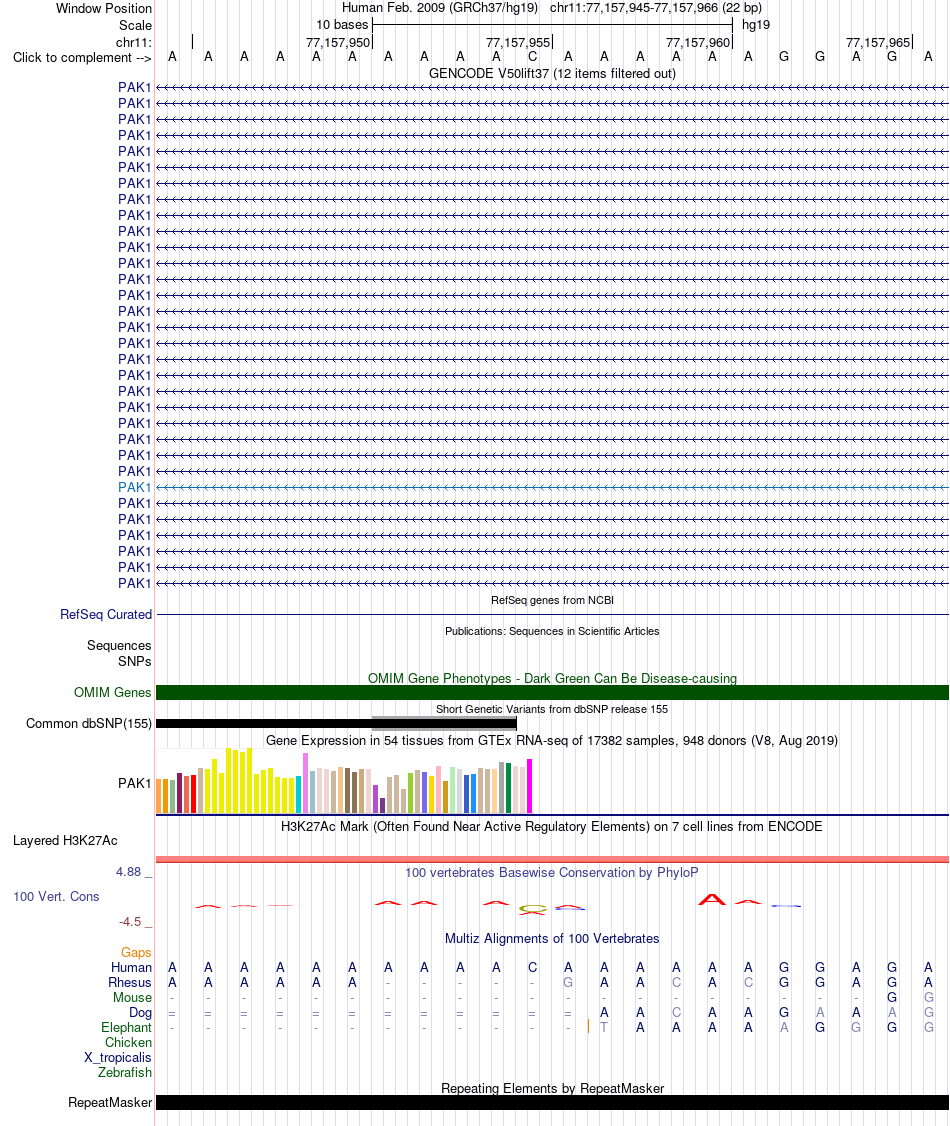Select the 'Human' alignment row label
This screenshot has height=1126, width=950.
pos(131,968)
